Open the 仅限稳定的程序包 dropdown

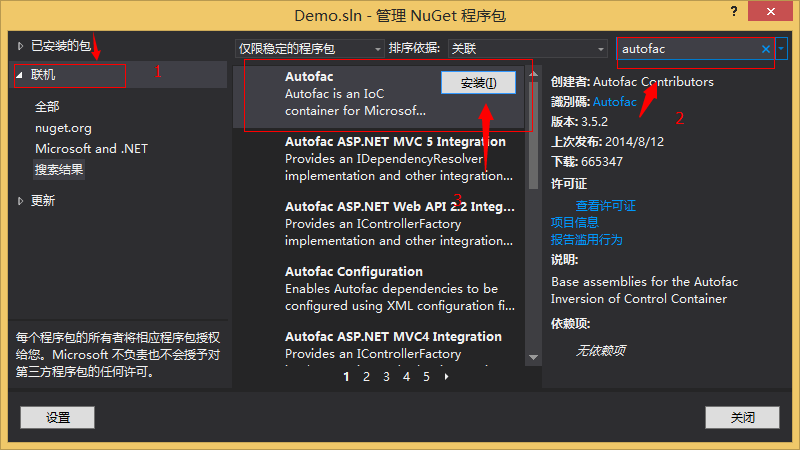click(x=310, y=48)
